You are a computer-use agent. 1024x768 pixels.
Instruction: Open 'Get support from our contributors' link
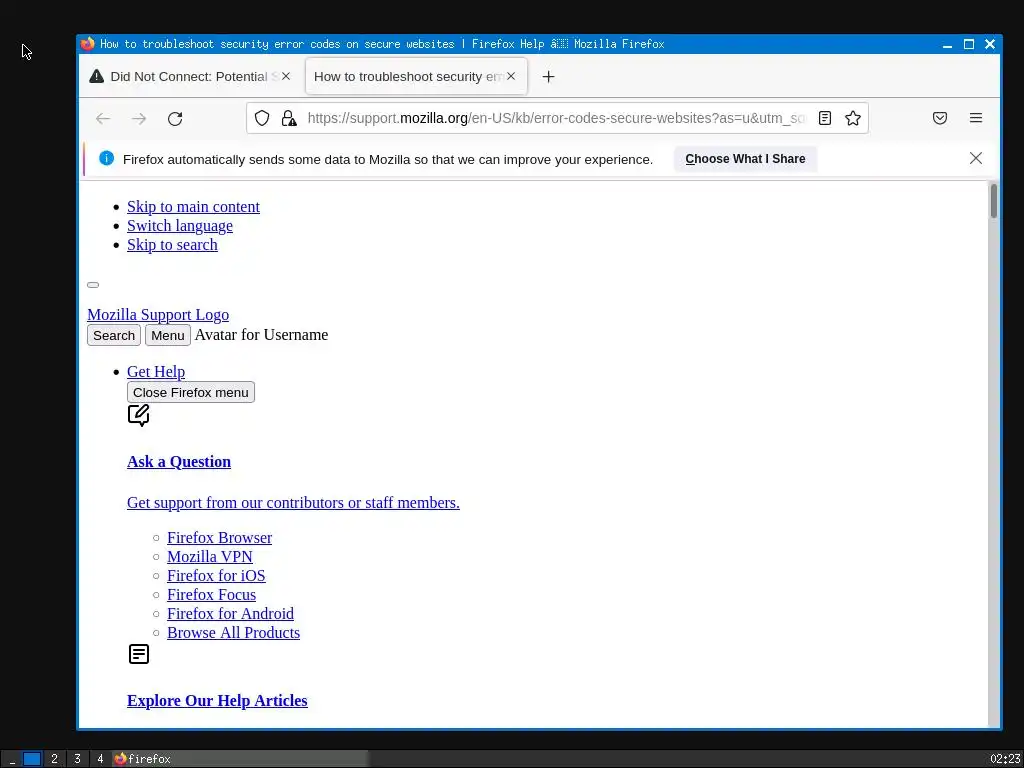coord(293,502)
